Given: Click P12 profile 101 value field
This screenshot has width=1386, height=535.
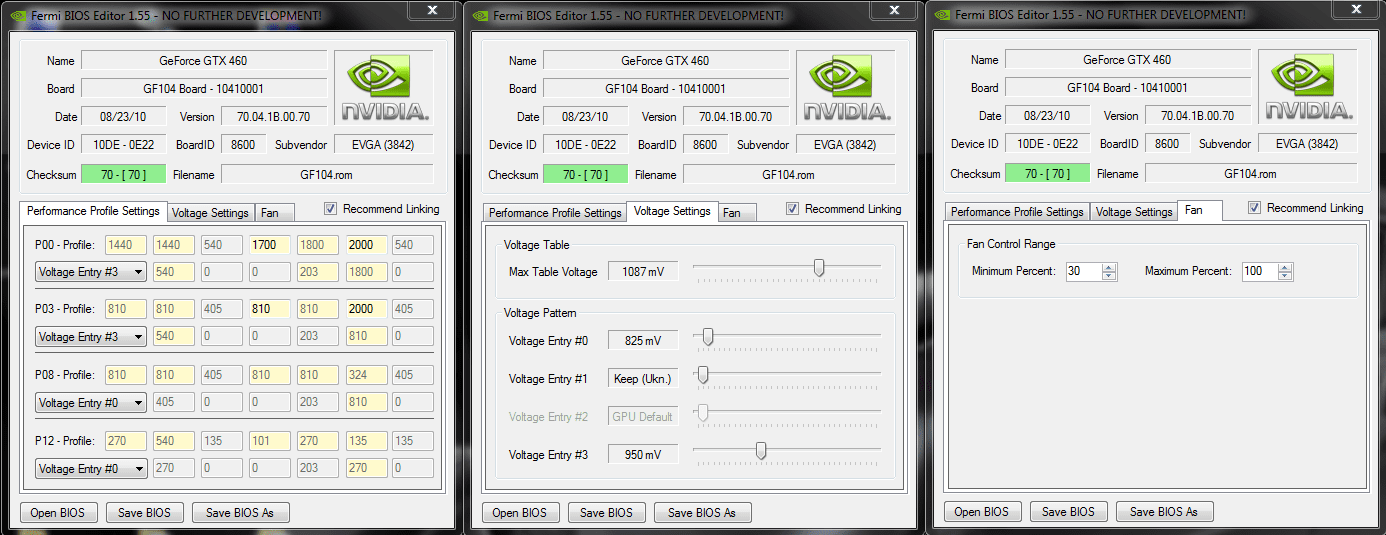Looking at the screenshot, I should point(270,441).
